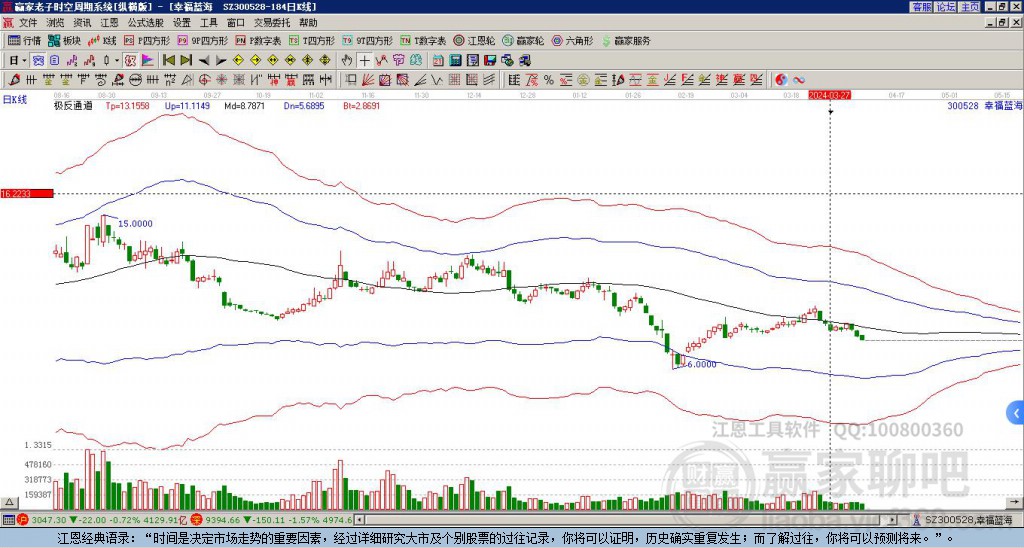Viewport: 1024px width, 548px height.
Task: Open the 江恩 menu
Action: (109, 23)
